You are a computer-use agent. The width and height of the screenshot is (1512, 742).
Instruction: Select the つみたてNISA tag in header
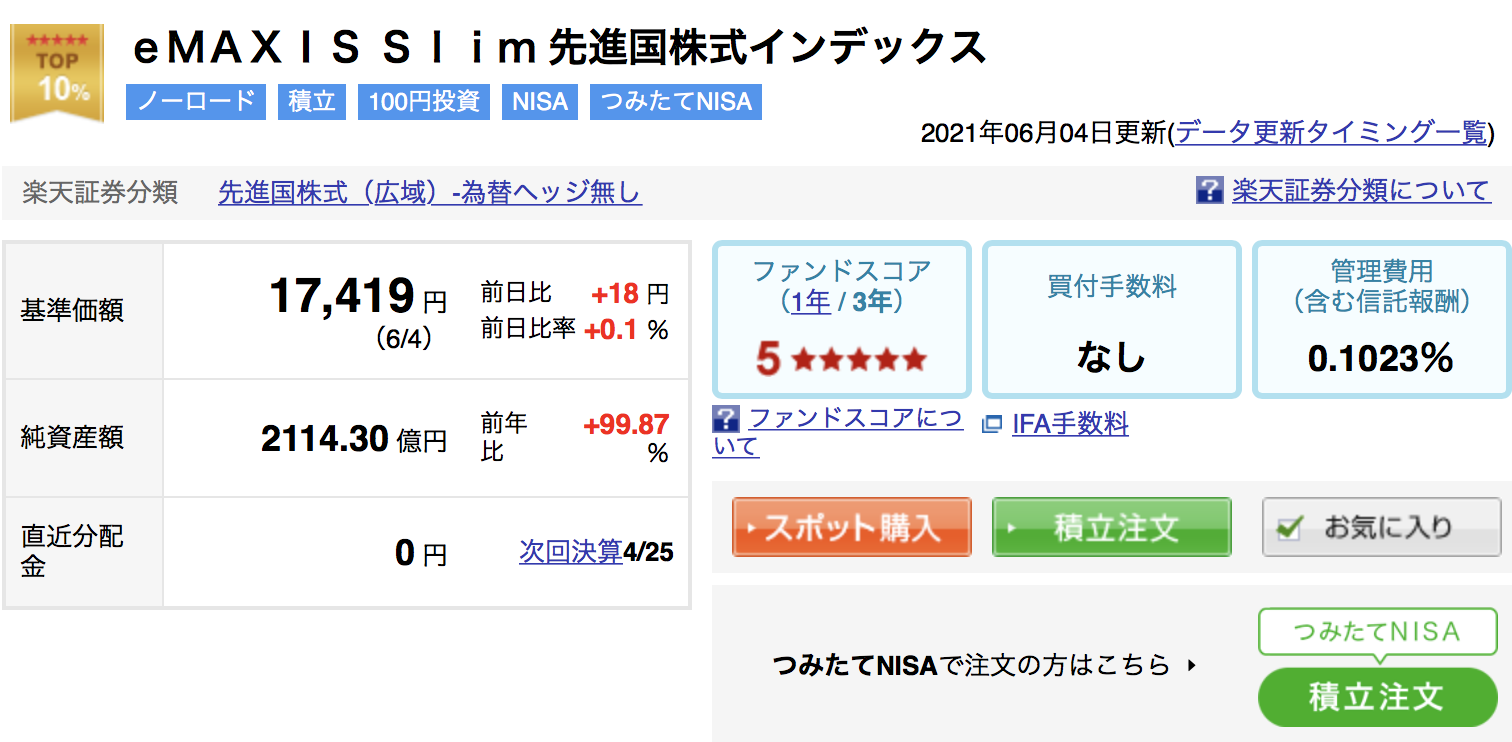[676, 101]
